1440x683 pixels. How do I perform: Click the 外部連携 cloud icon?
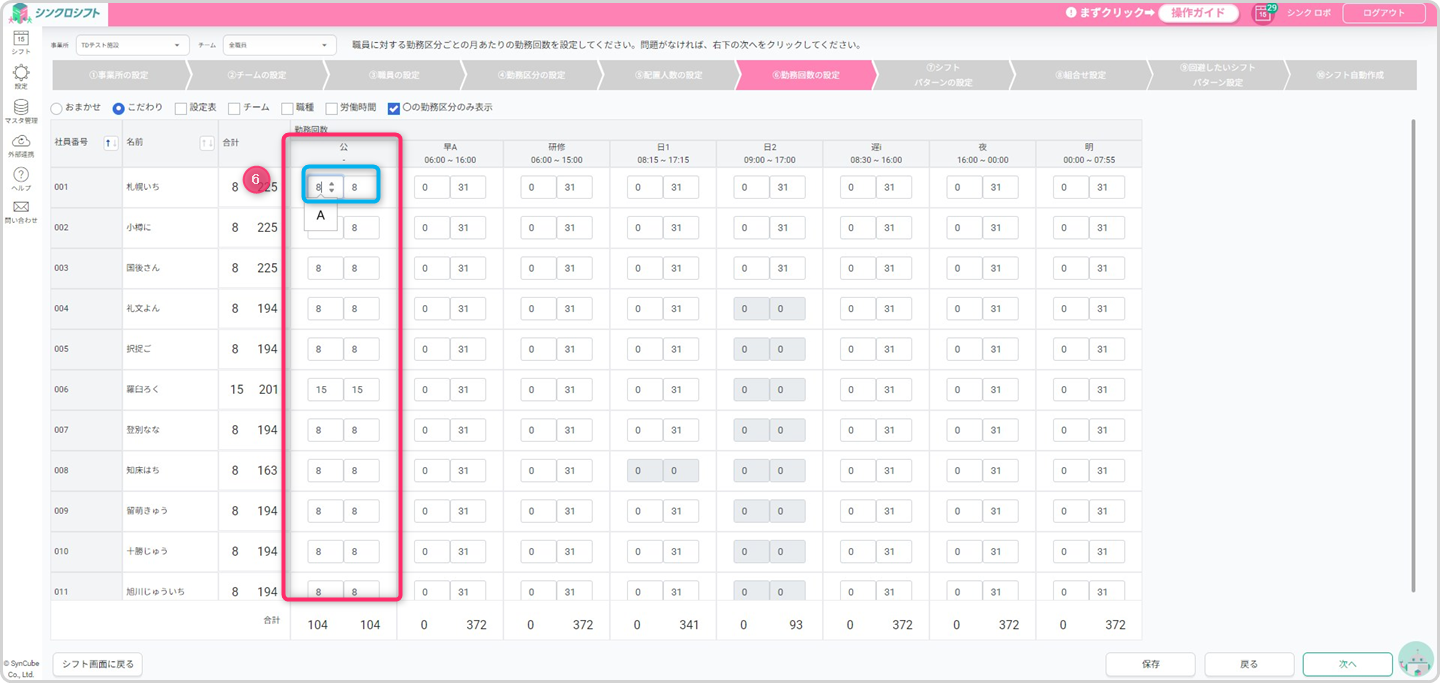(21, 141)
